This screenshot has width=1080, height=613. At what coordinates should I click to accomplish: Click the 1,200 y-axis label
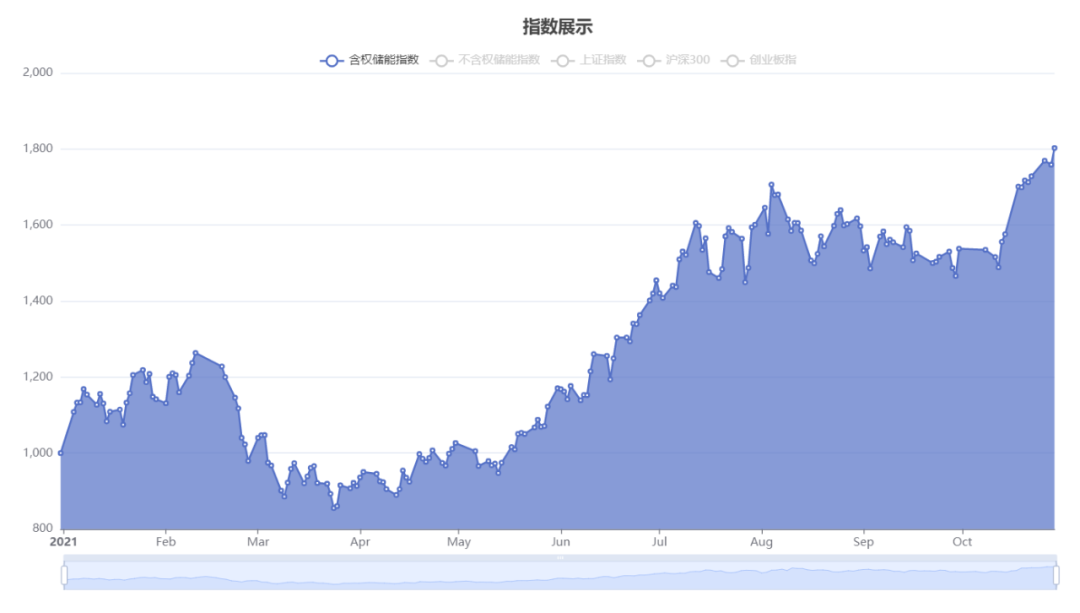[x=38, y=377]
